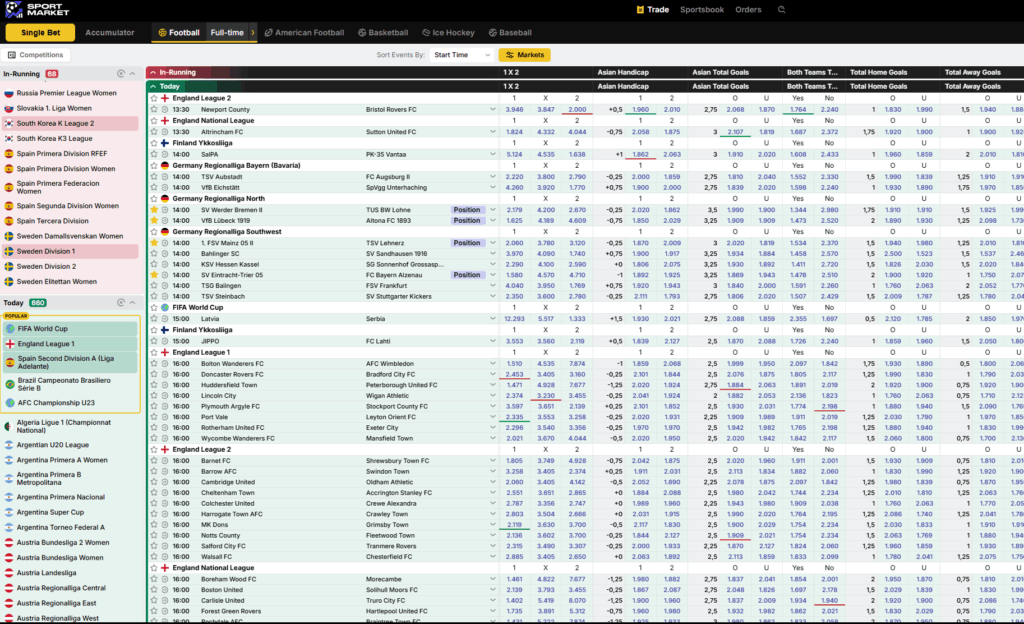
Task: Favorite the Altrincham FC match star
Action: tap(153, 132)
